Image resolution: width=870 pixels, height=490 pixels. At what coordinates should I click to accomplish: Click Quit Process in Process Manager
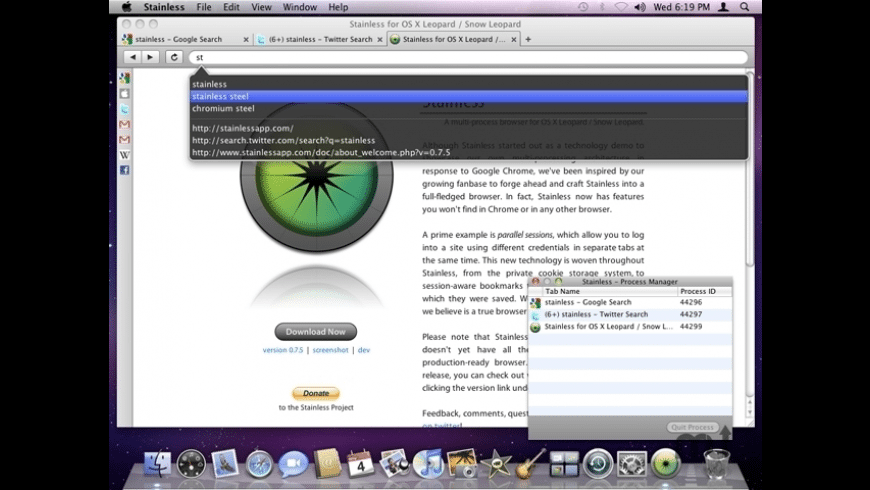pos(692,427)
